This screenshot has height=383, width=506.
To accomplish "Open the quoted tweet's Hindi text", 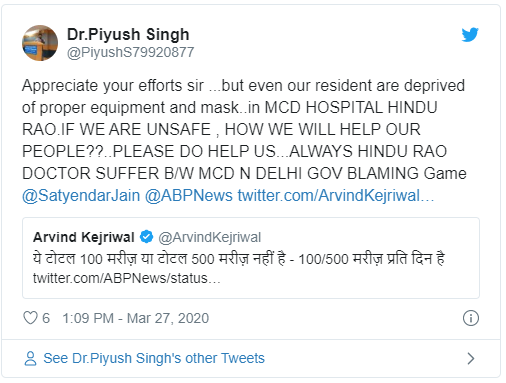I will pos(239,258).
